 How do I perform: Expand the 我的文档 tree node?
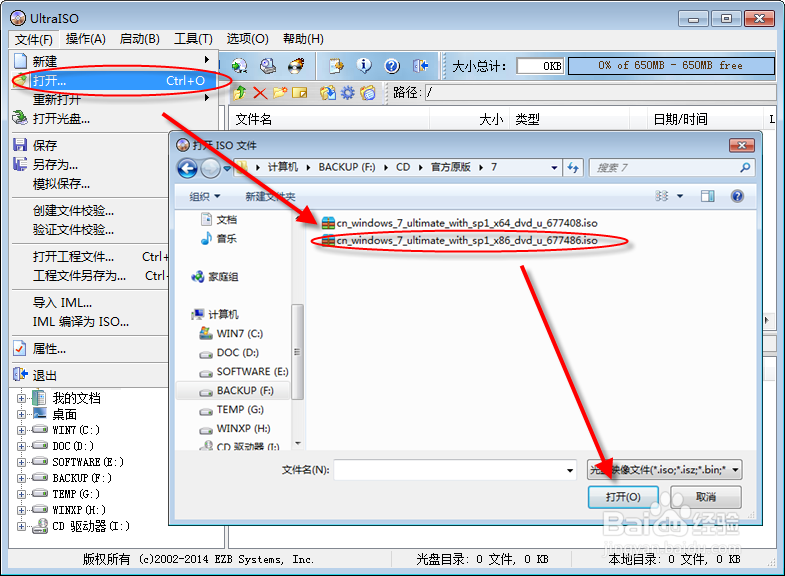tap(22, 399)
